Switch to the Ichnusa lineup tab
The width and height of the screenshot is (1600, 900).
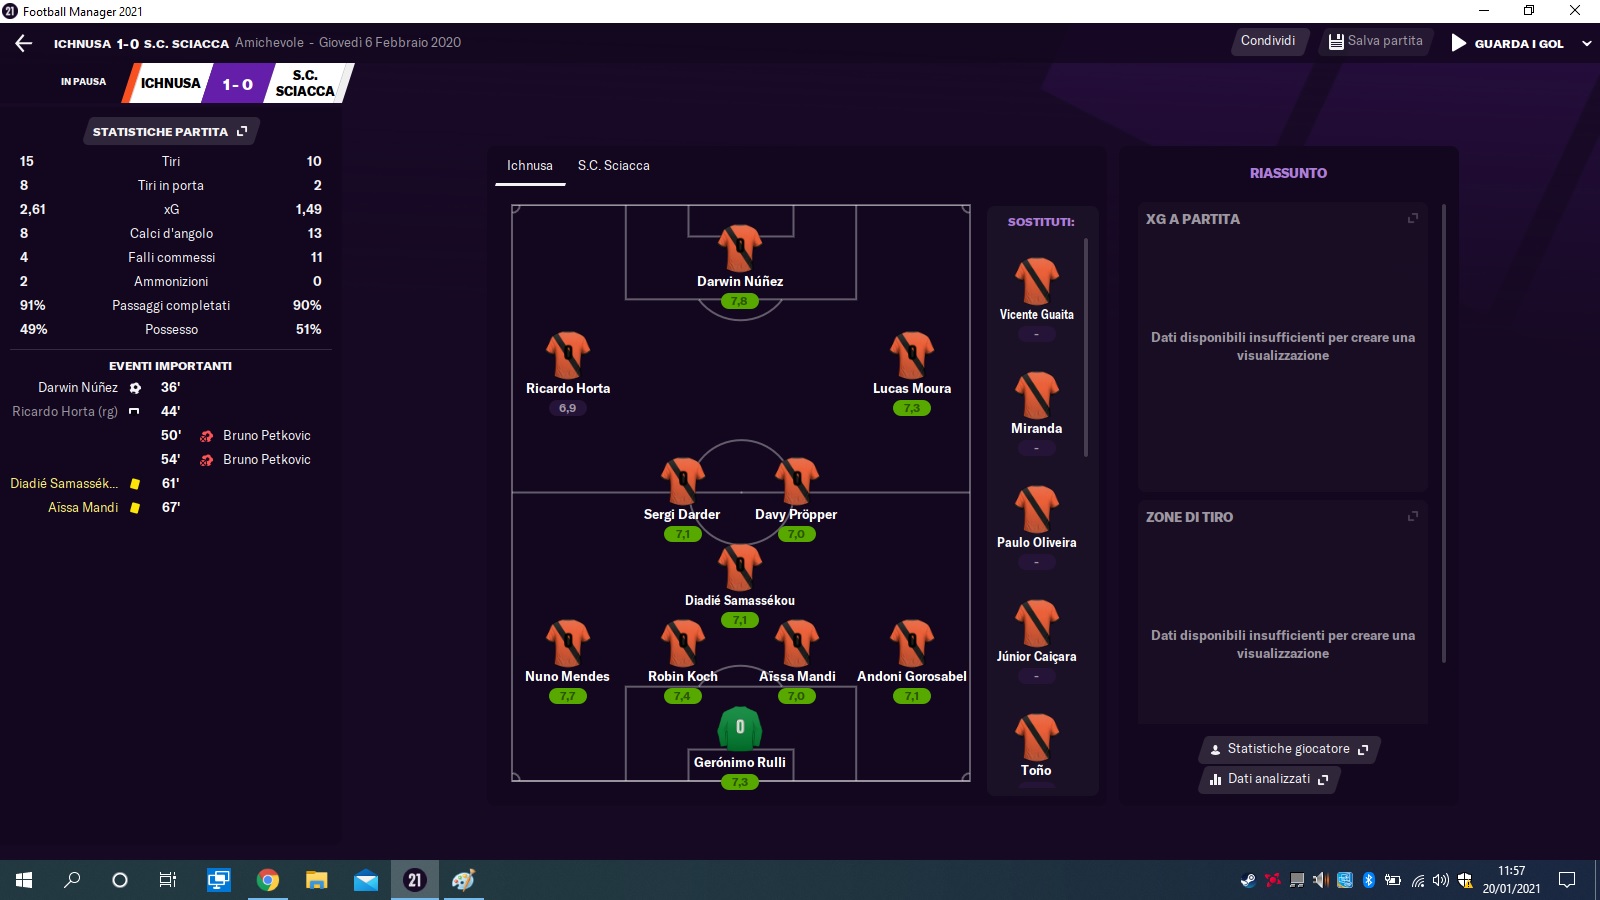tap(530, 166)
